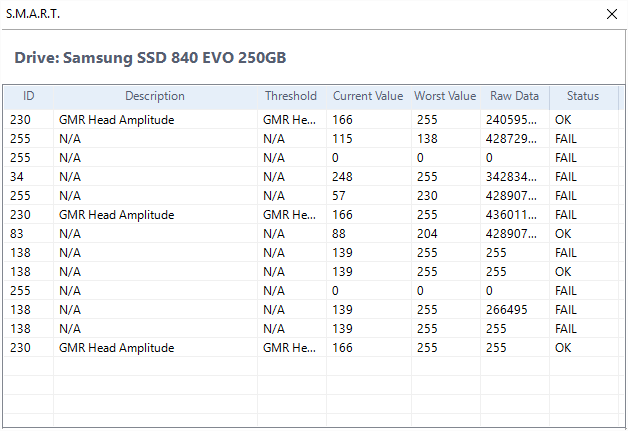Sort the table by ID column header

[x=28, y=96]
